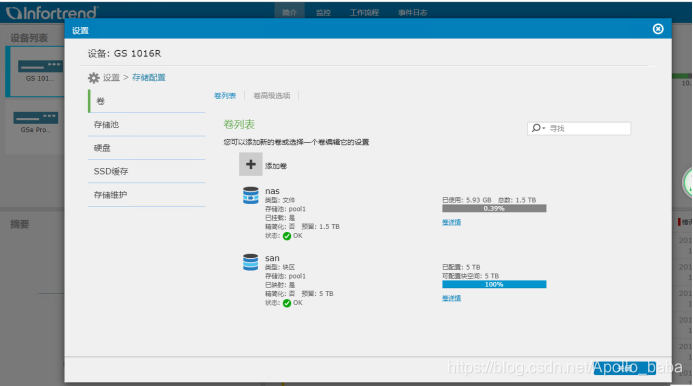This screenshot has width=693, height=386.
Task: Click the san 已配置: 5 TB text
Action: point(461,267)
